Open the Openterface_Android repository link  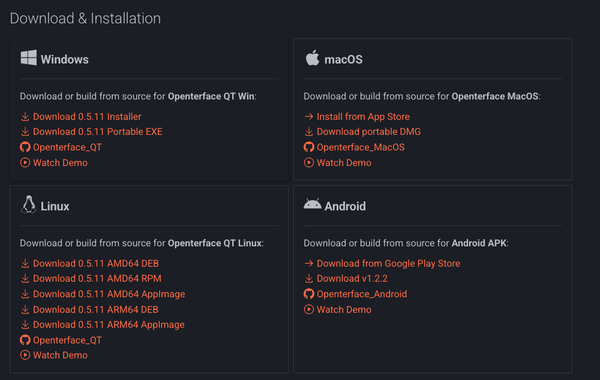coord(362,294)
